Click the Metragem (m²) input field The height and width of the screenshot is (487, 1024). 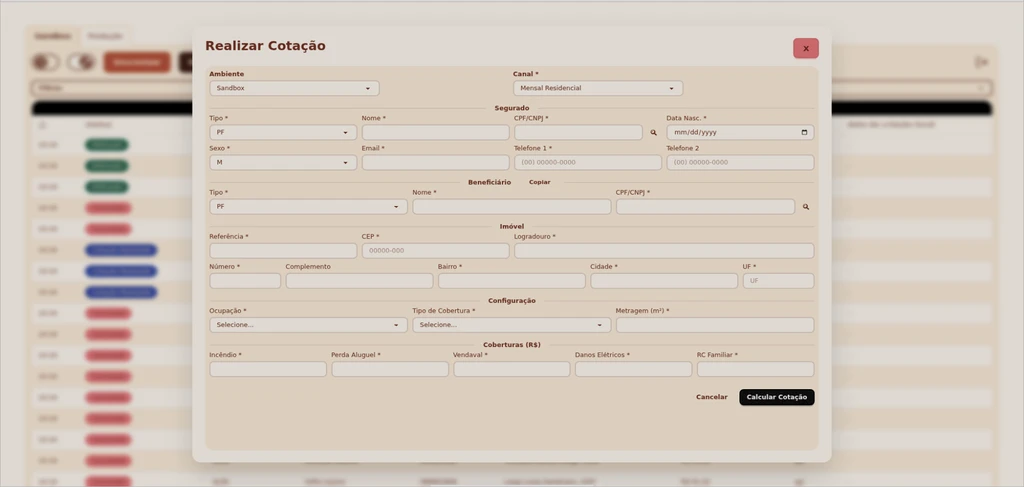pos(715,325)
